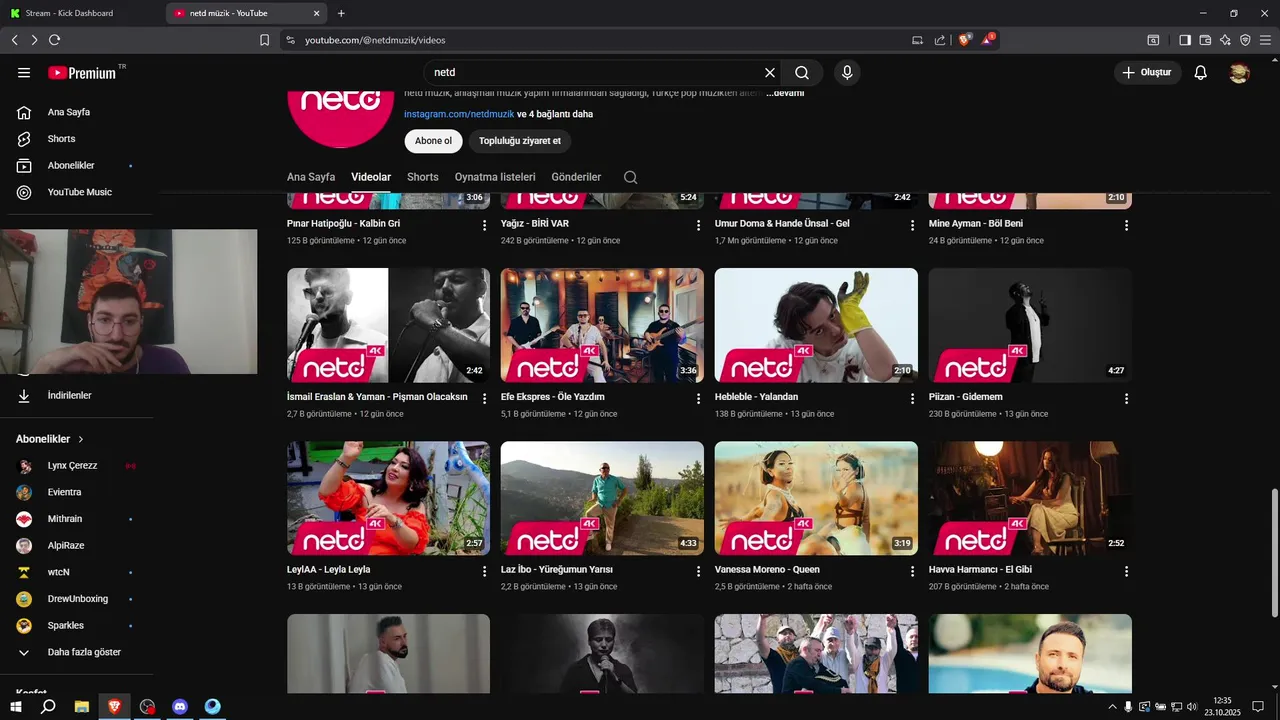Viewport: 1280px width, 720px height.
Task: Open options for Havva Harmancı - El Gibi
Action: tap(1127, 571)
